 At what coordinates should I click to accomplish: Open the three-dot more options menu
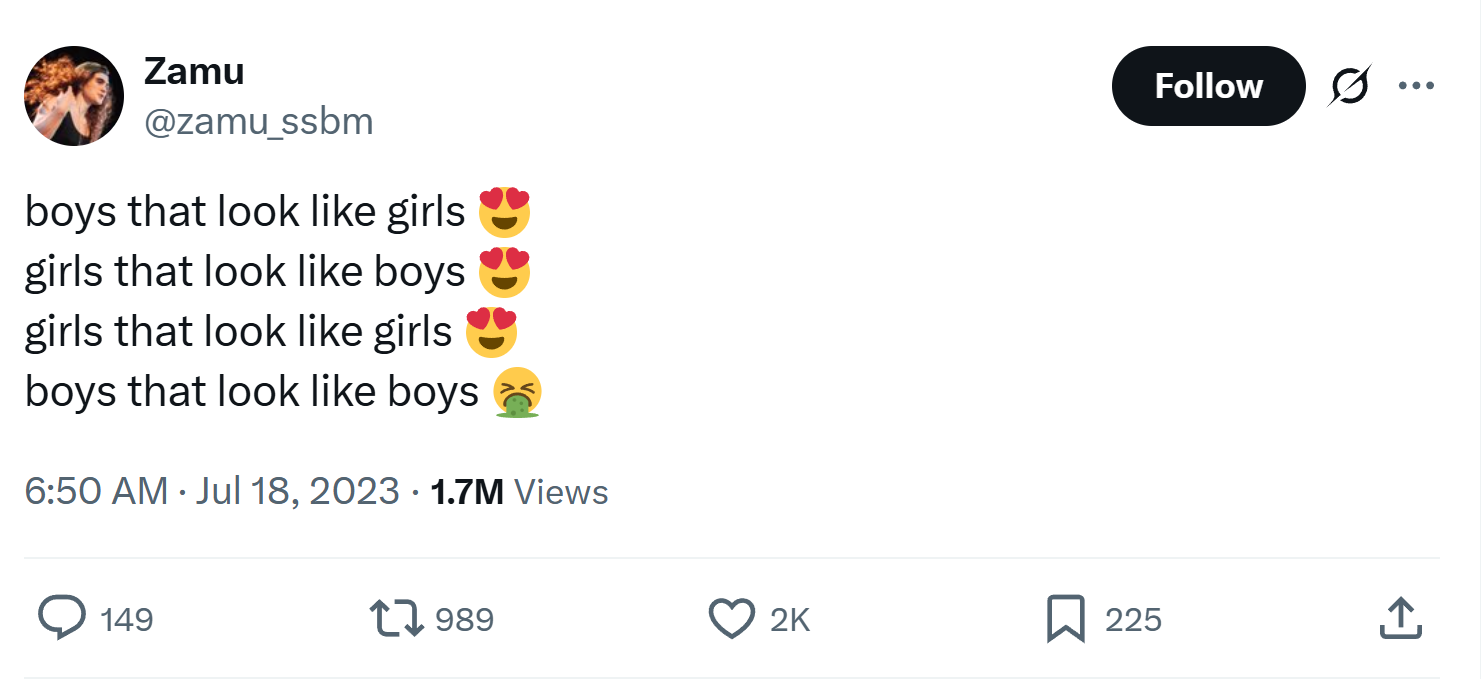point(1416,86)
